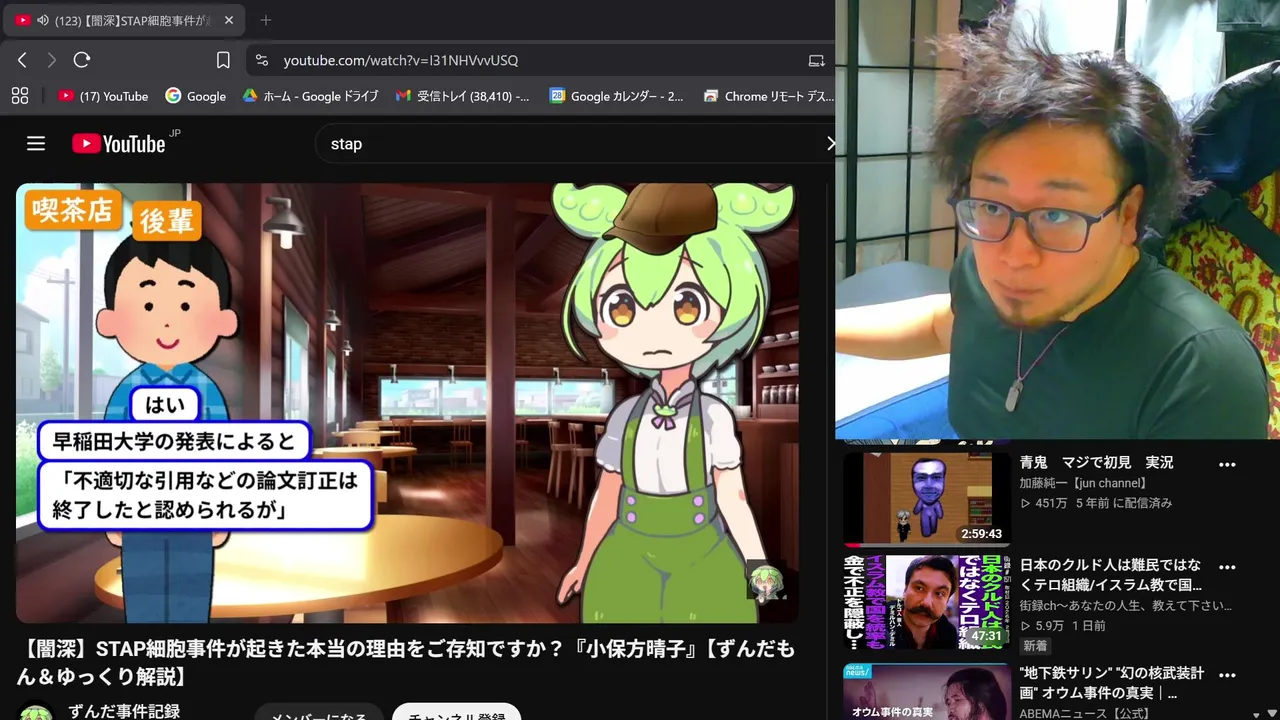Screen dimensions: 1280x720
Task: Click the ずんだ事件記録 channel name
Action: point(124,711)
